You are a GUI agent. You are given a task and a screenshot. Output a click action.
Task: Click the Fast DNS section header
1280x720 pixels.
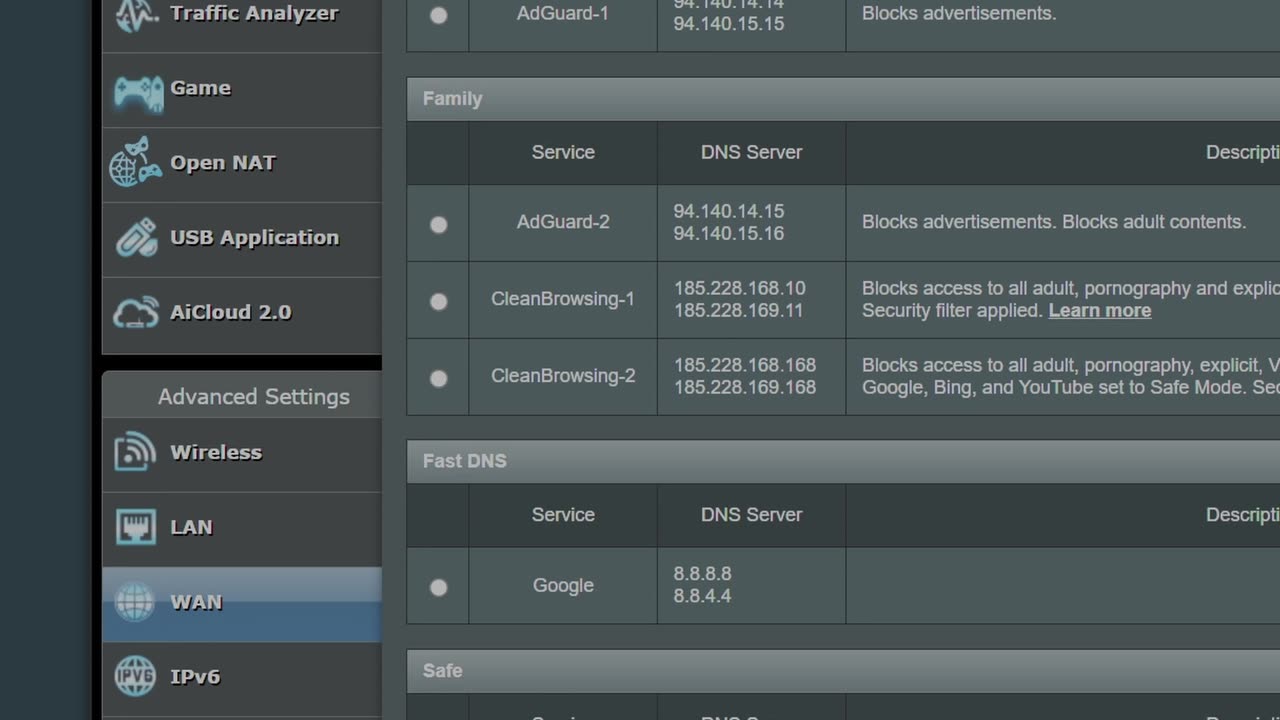(843, 461)
